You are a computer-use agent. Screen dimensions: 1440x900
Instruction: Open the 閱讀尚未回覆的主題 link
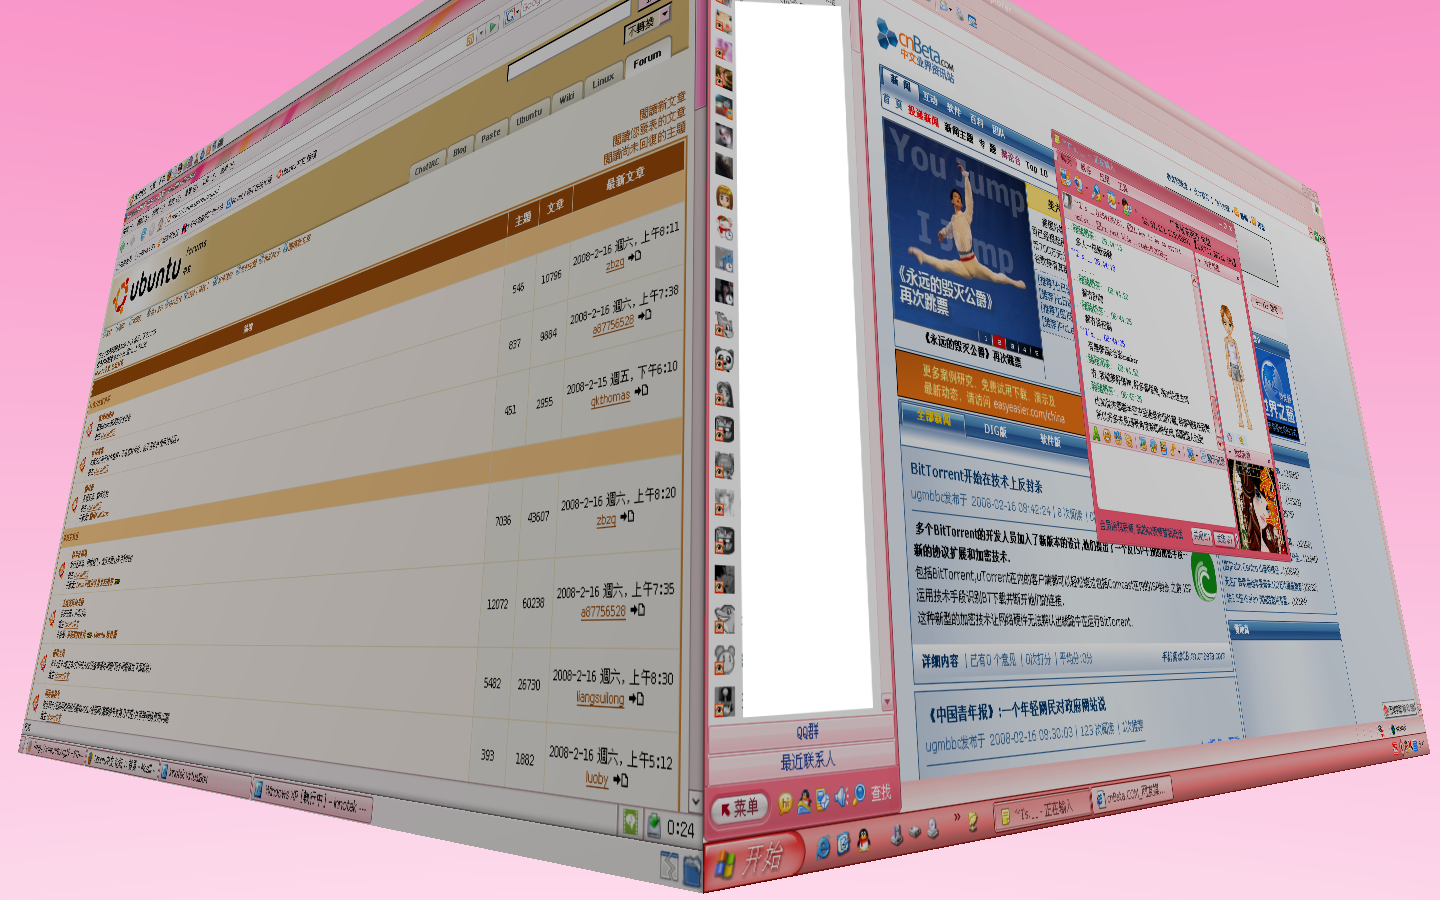pos(644,145)
